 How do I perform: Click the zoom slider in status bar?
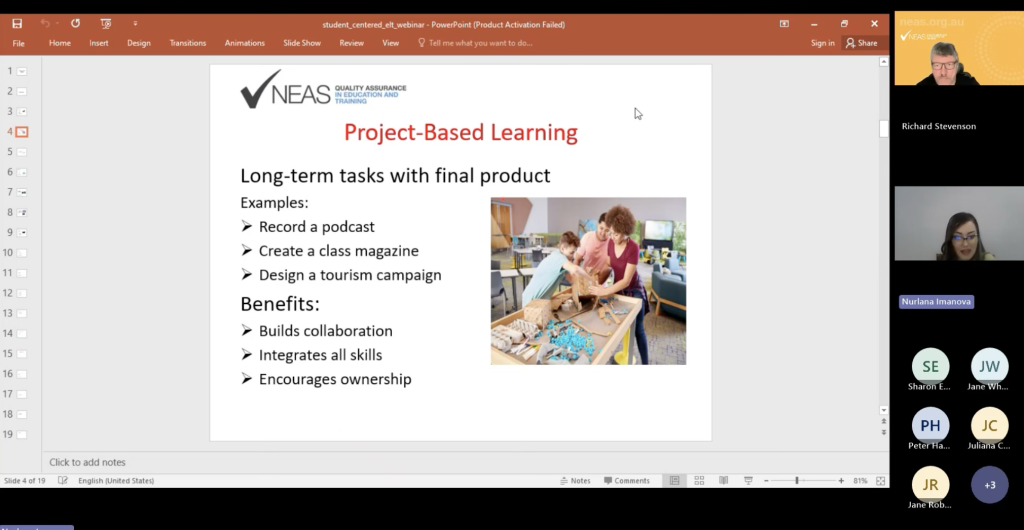pos(797,481)
